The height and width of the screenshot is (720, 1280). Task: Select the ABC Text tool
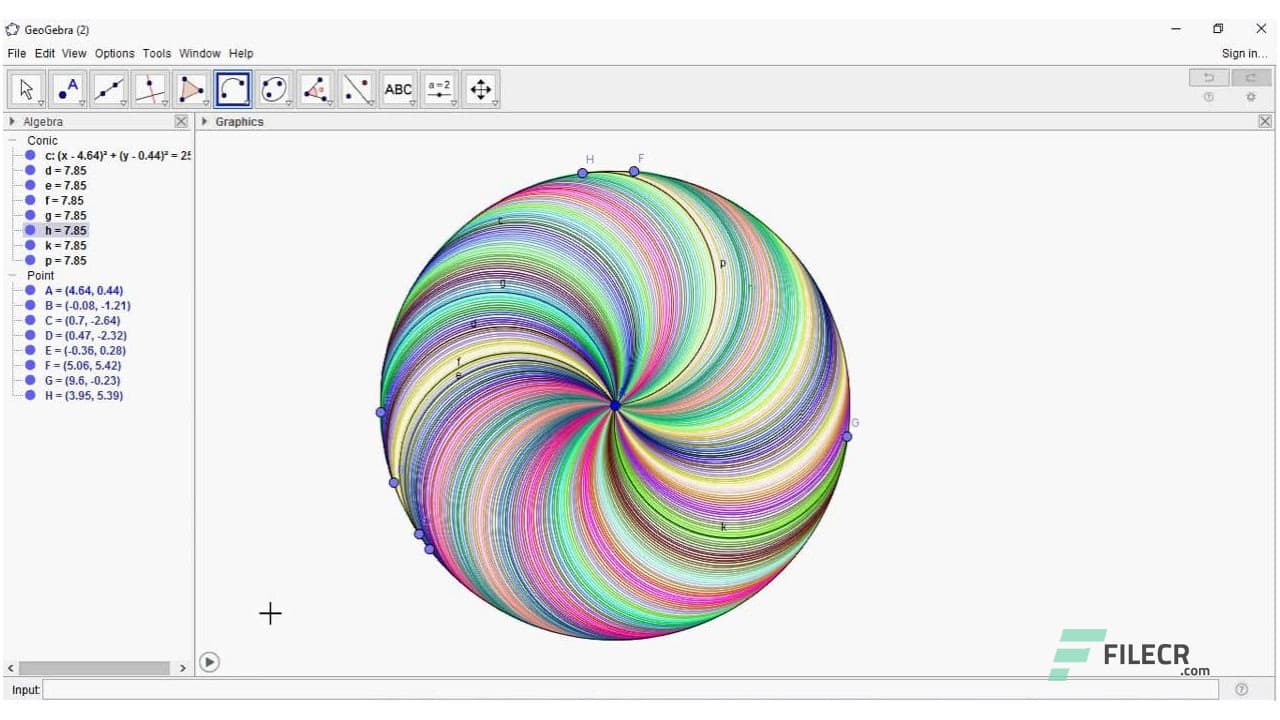398,88
